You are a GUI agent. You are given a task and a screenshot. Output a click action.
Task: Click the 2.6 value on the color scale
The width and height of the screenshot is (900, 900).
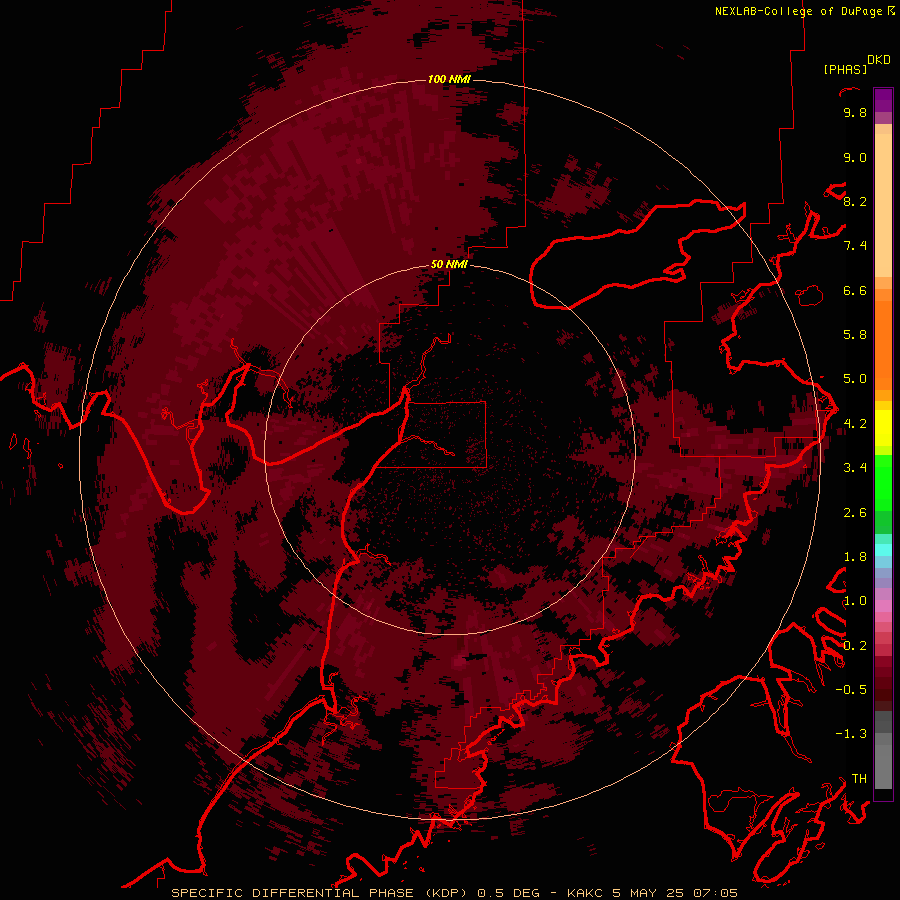tap(855, 513)
